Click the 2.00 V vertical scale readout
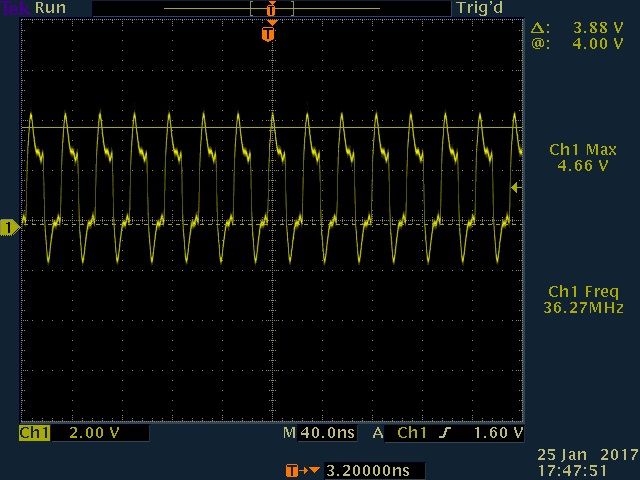The image size is (640, 480). coord(94,433)
